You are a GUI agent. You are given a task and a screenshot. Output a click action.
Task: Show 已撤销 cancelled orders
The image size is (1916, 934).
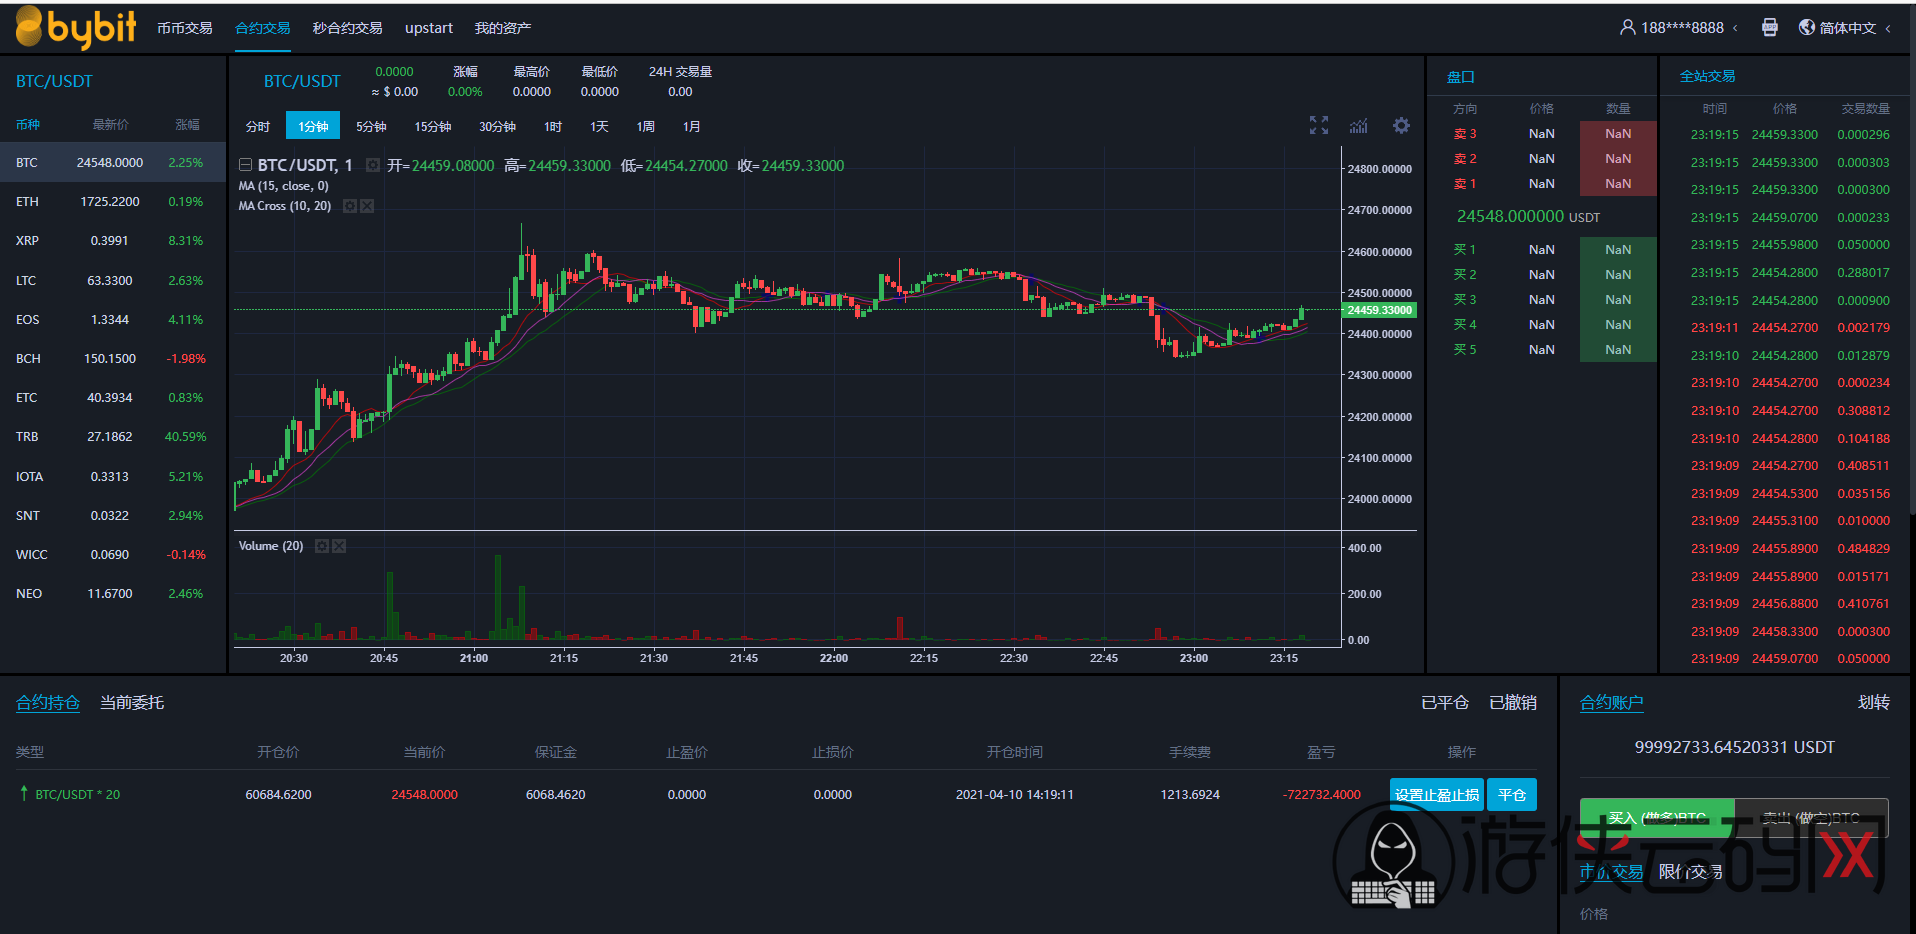coord(1513,703)
